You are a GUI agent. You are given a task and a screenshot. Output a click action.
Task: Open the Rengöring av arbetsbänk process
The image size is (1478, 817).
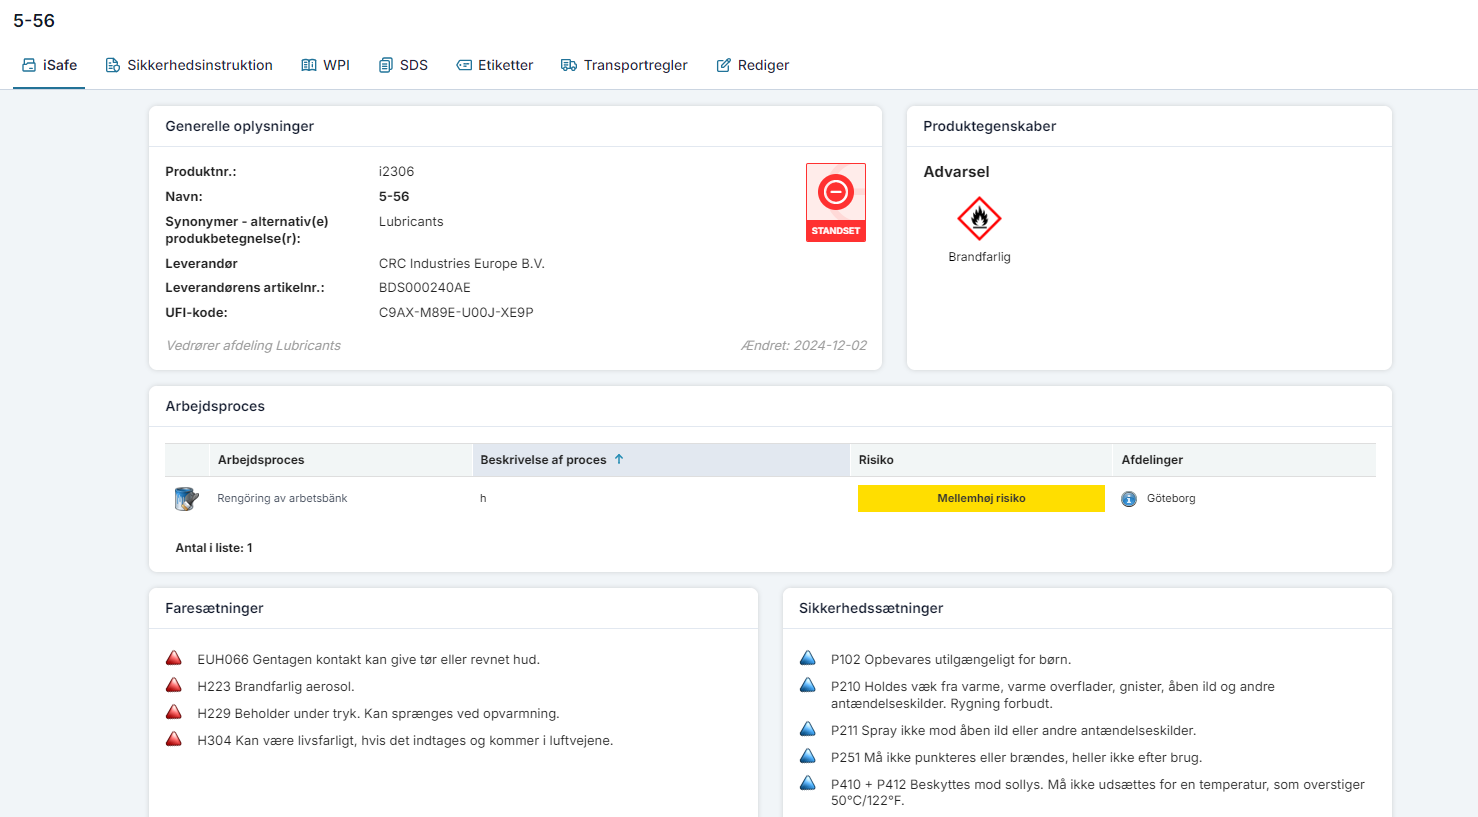tap(282, 498)
